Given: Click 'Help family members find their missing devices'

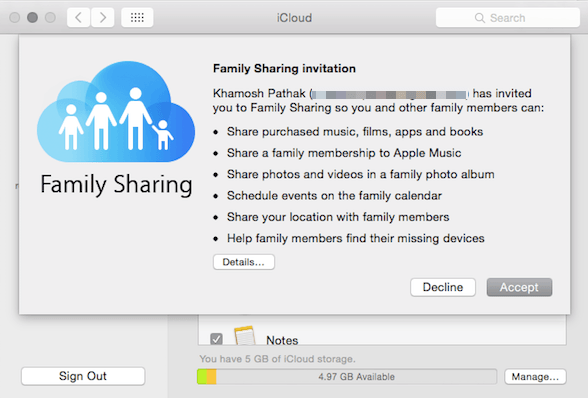Looking at the screenshot, I should pos(356,239).
